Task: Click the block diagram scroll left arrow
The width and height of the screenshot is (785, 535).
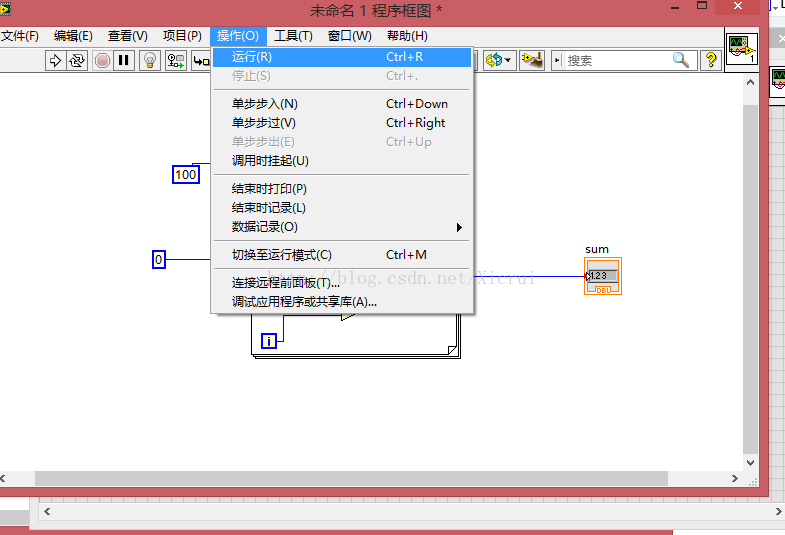Action: (3, 478)
